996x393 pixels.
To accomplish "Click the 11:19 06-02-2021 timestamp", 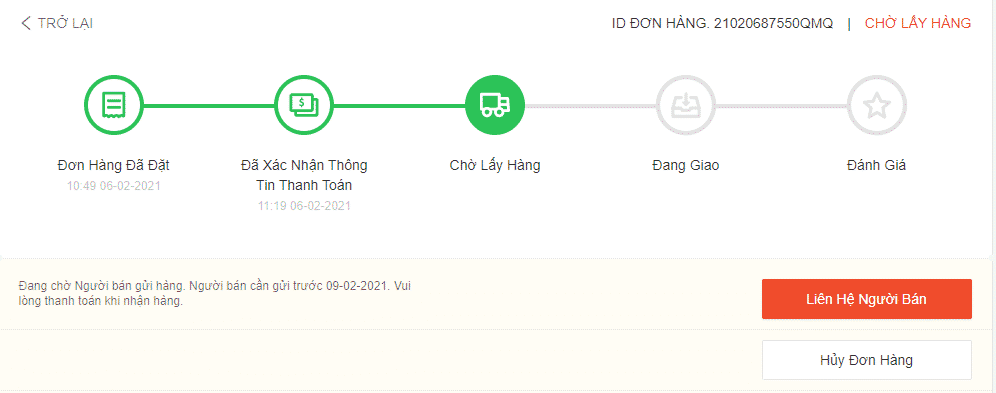I will point(304,206).
